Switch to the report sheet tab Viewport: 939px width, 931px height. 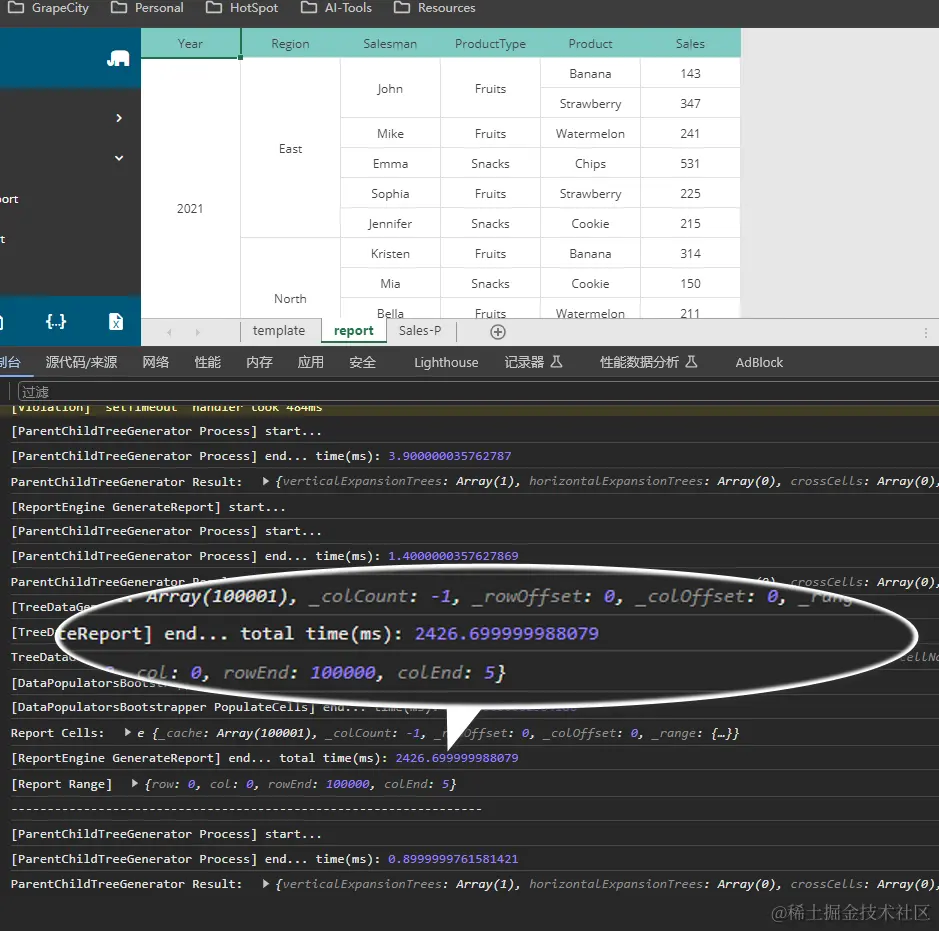click(x=353, y=330)
